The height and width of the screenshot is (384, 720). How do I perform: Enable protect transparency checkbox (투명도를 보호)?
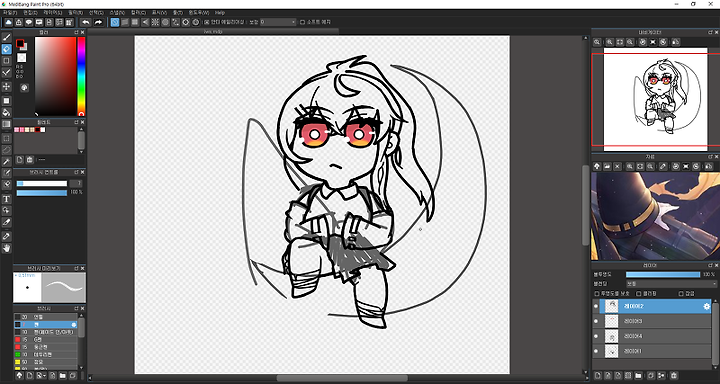[x=597, y=294]
